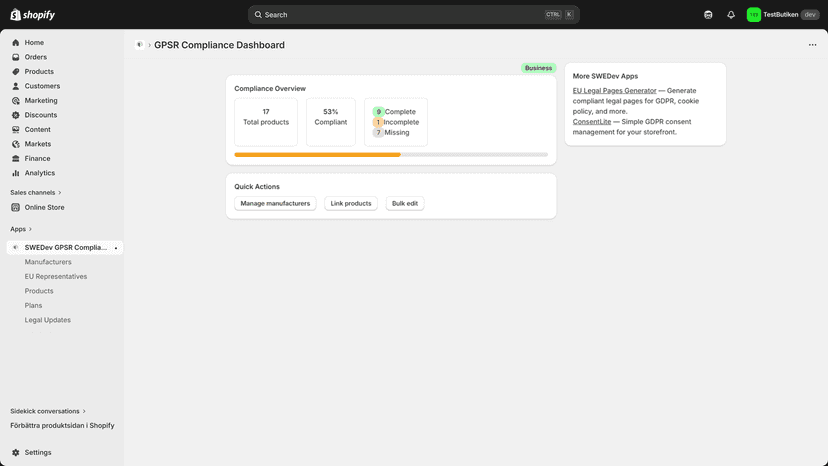Expand the Sales channels section
828x466 pixels.
35,192
